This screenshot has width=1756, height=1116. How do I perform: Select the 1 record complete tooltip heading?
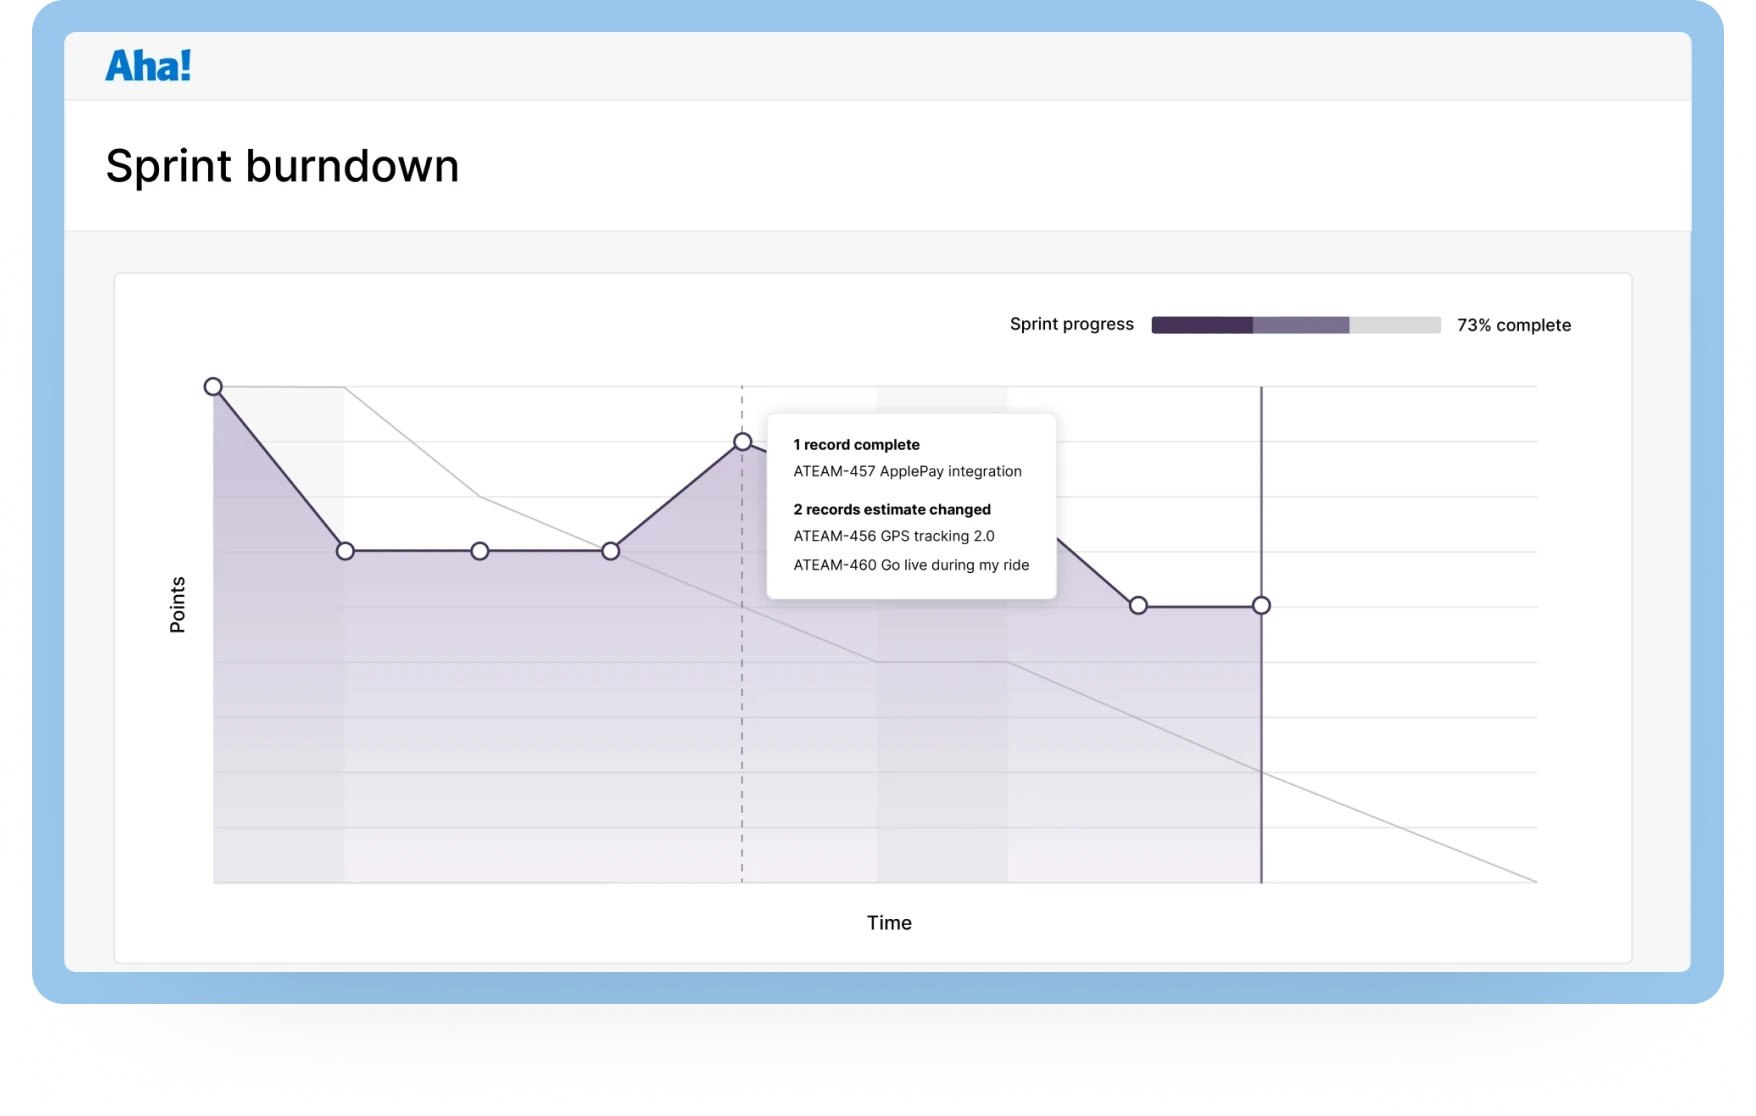[x=856, y=444]
